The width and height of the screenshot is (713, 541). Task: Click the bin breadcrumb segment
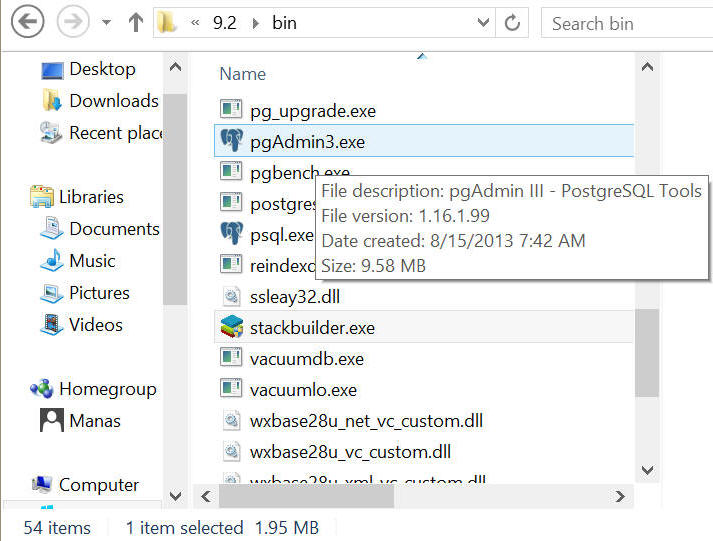pos(284,23)
